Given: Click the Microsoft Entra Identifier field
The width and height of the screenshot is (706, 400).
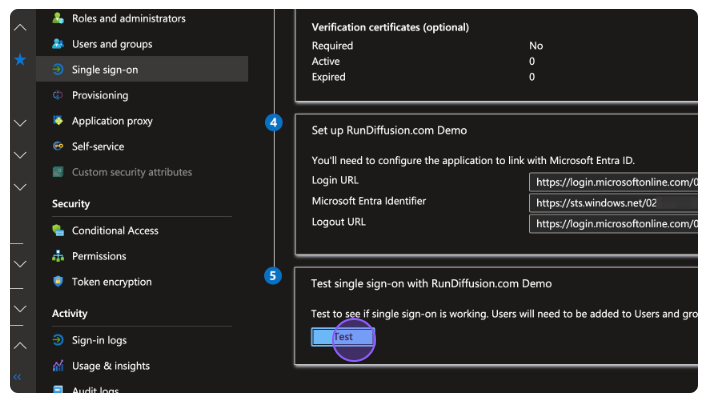Looking at the screenshot, I should [x=613, y=203].
